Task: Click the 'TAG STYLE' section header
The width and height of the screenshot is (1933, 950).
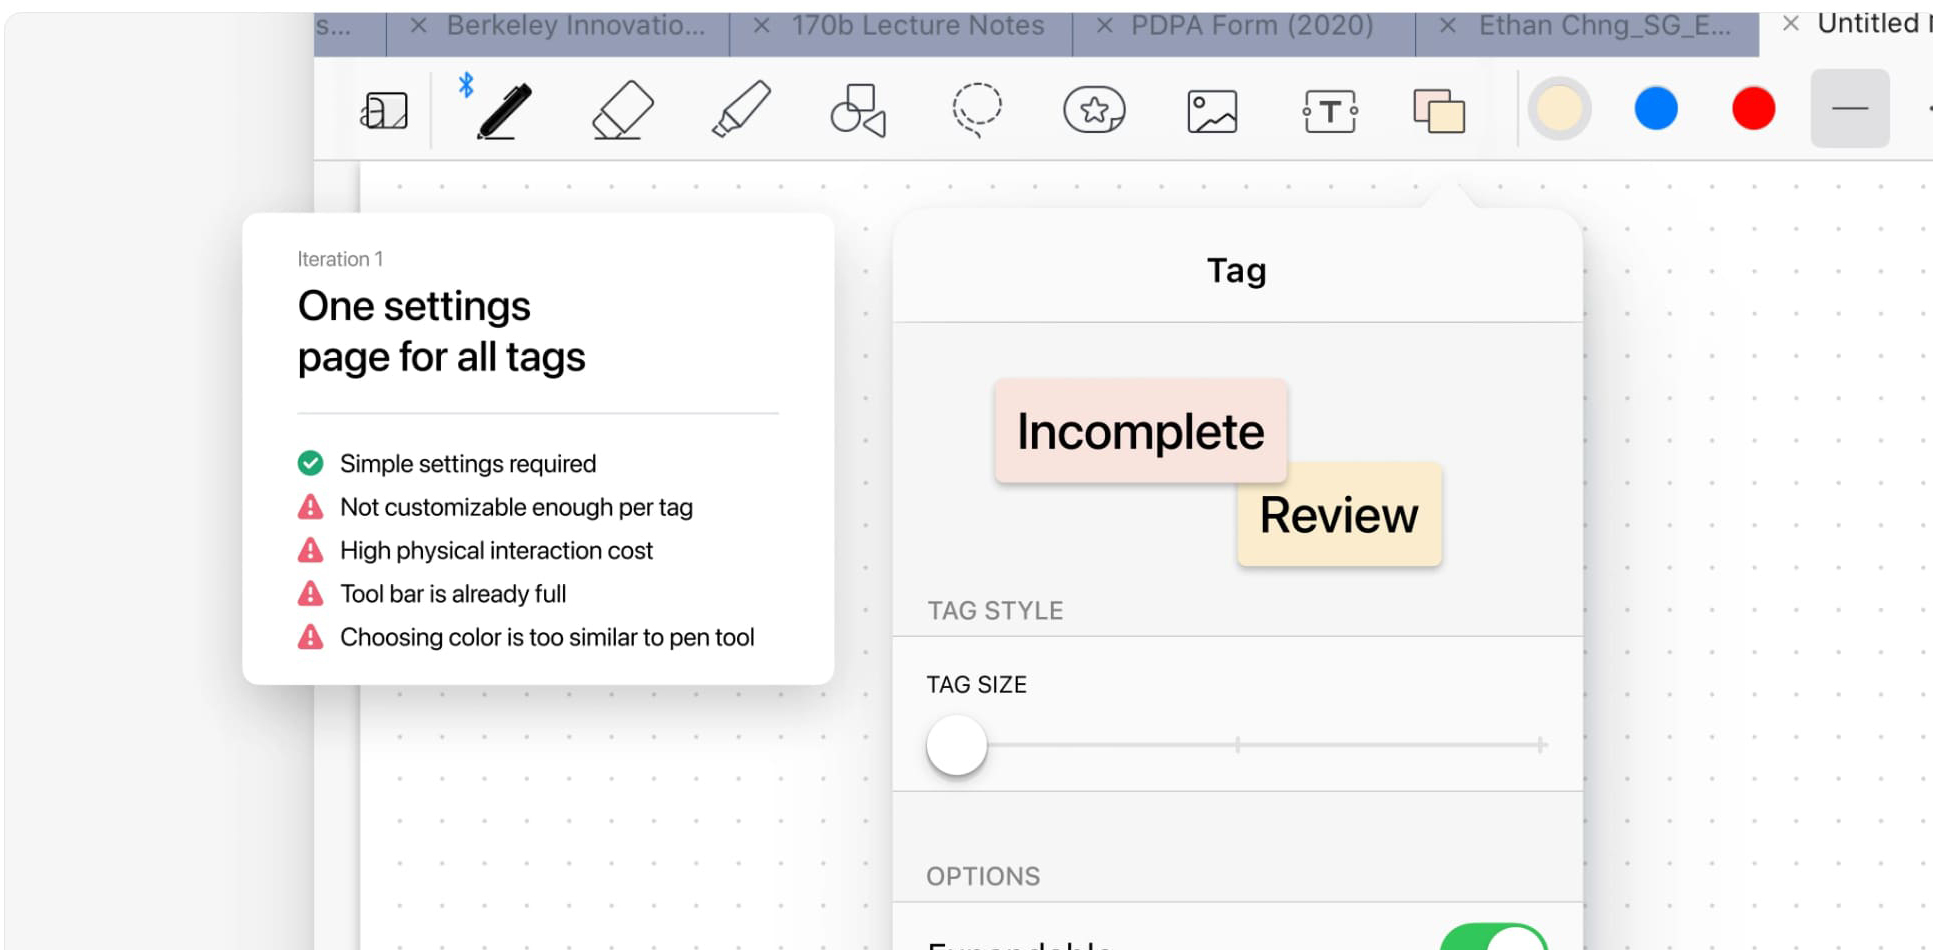Action: click(995, 611)
